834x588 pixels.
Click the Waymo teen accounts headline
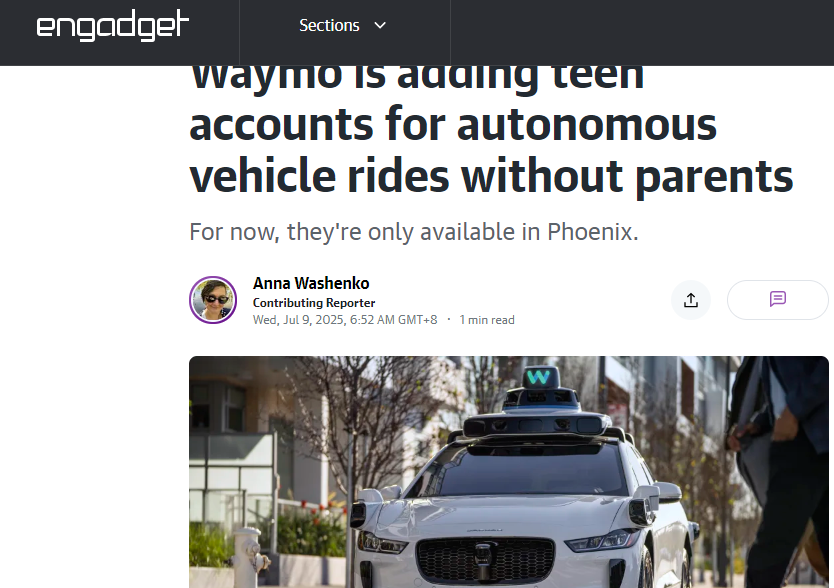[491, 130]
